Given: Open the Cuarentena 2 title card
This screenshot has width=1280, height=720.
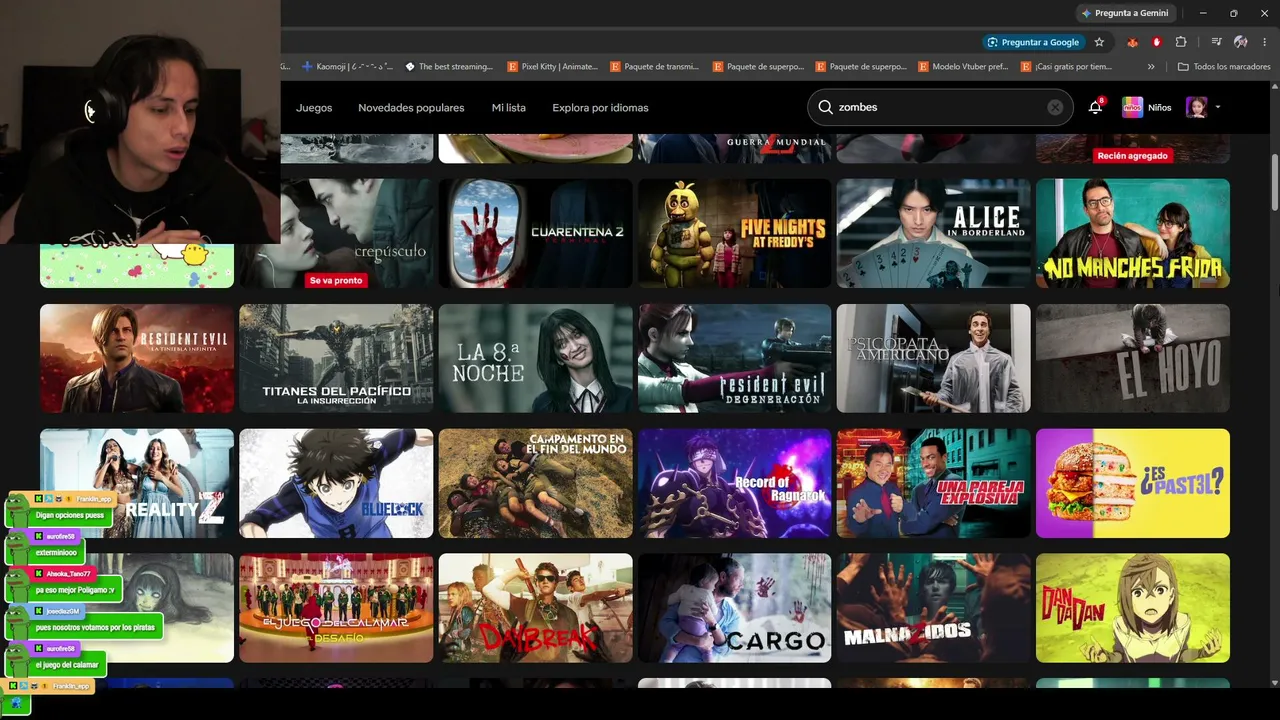Looking at the screenshot, I should (x=535, y=233).
